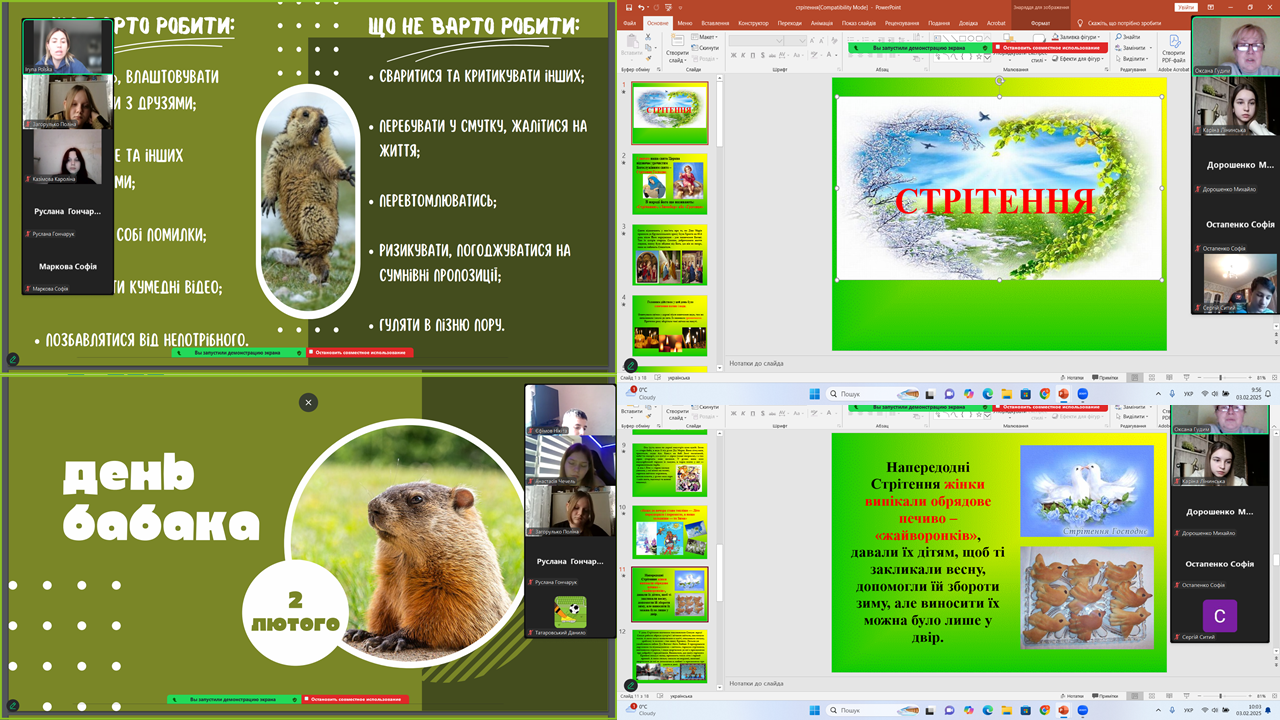Open File Explorer on the 9:56 taskbar
Viewport: 1280px width, 720px height.
coord(1007,394)
